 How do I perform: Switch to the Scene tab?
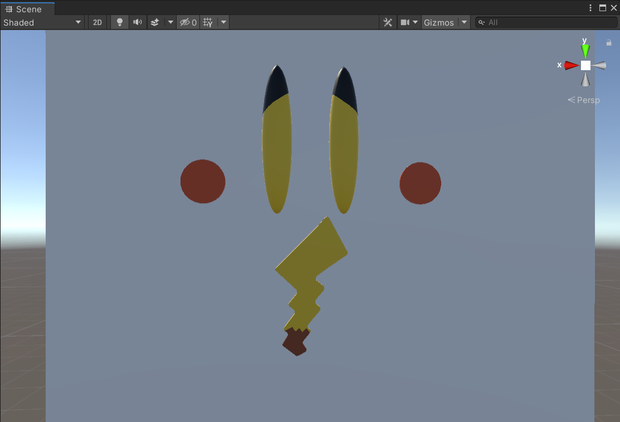point(27,9)
